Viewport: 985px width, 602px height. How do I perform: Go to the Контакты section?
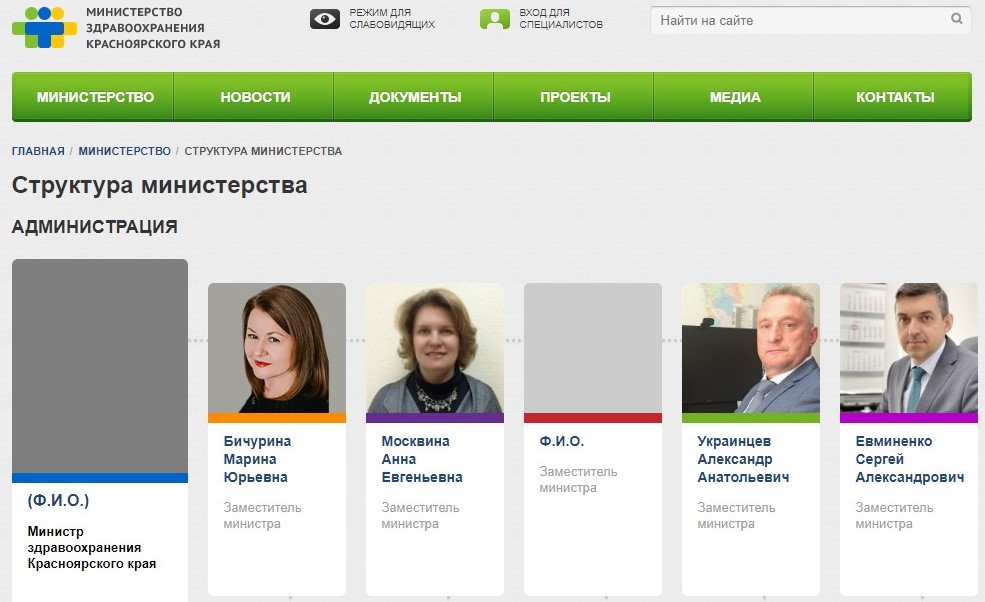point(893,97)
